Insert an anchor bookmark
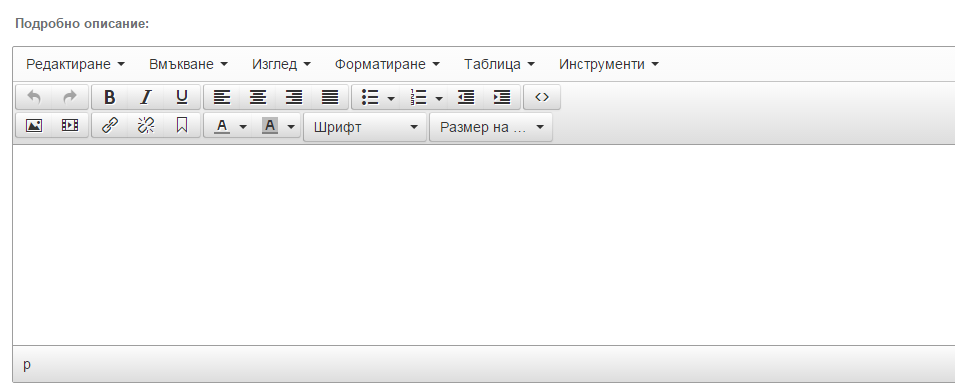Screen dimensions: 955x388 (x=181, y=125)
